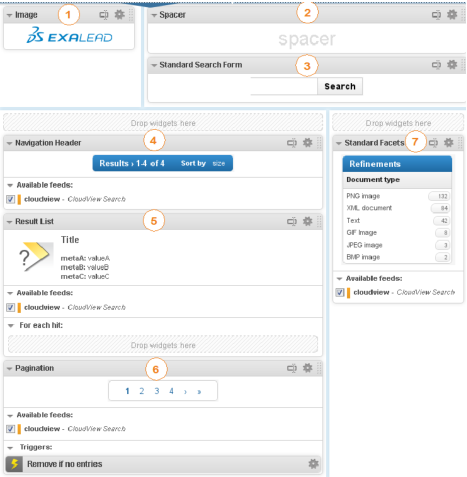Click the Result List rename icon

point(292,222)
